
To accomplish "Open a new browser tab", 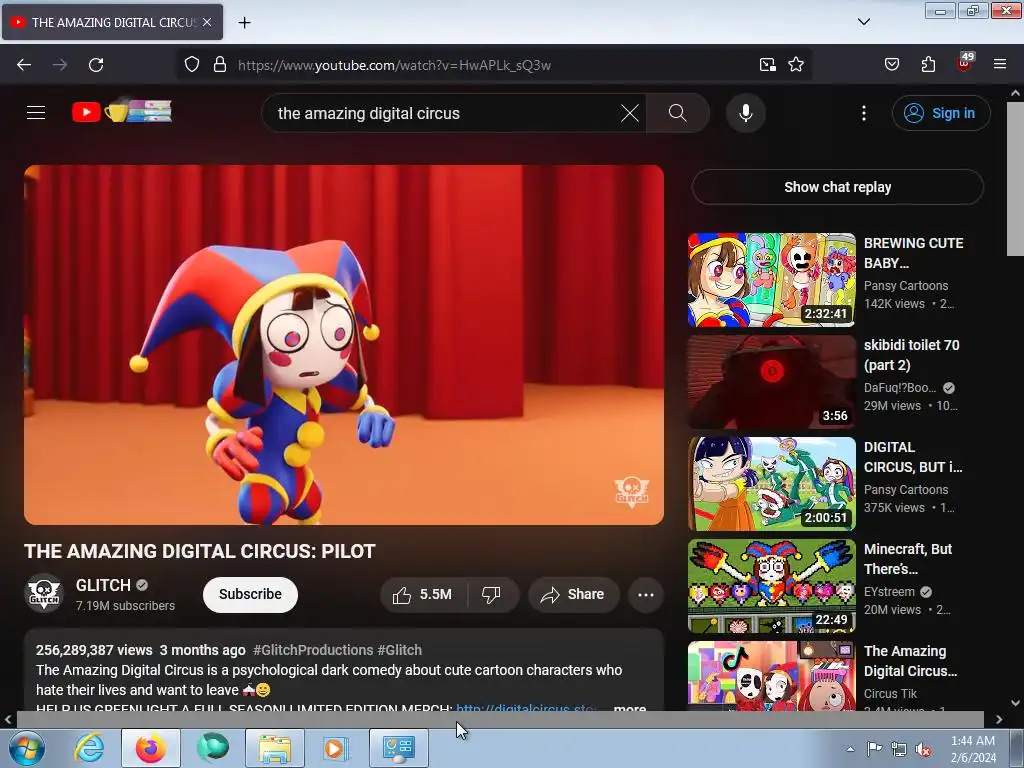I will [244, 22].
